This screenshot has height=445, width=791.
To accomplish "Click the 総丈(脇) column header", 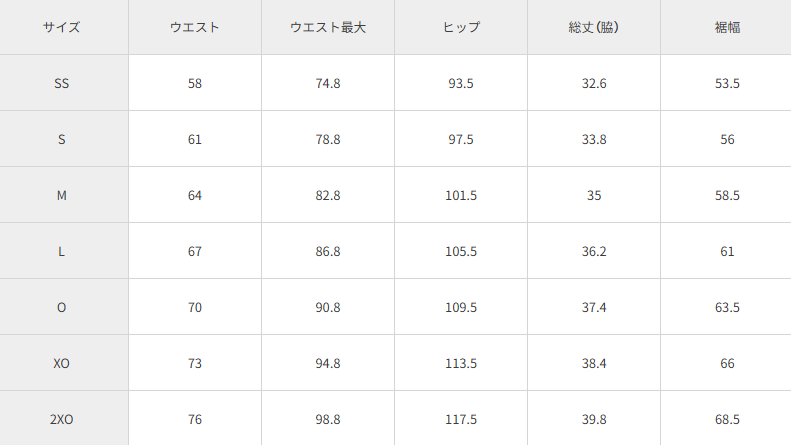I will [x=594, y=27].
